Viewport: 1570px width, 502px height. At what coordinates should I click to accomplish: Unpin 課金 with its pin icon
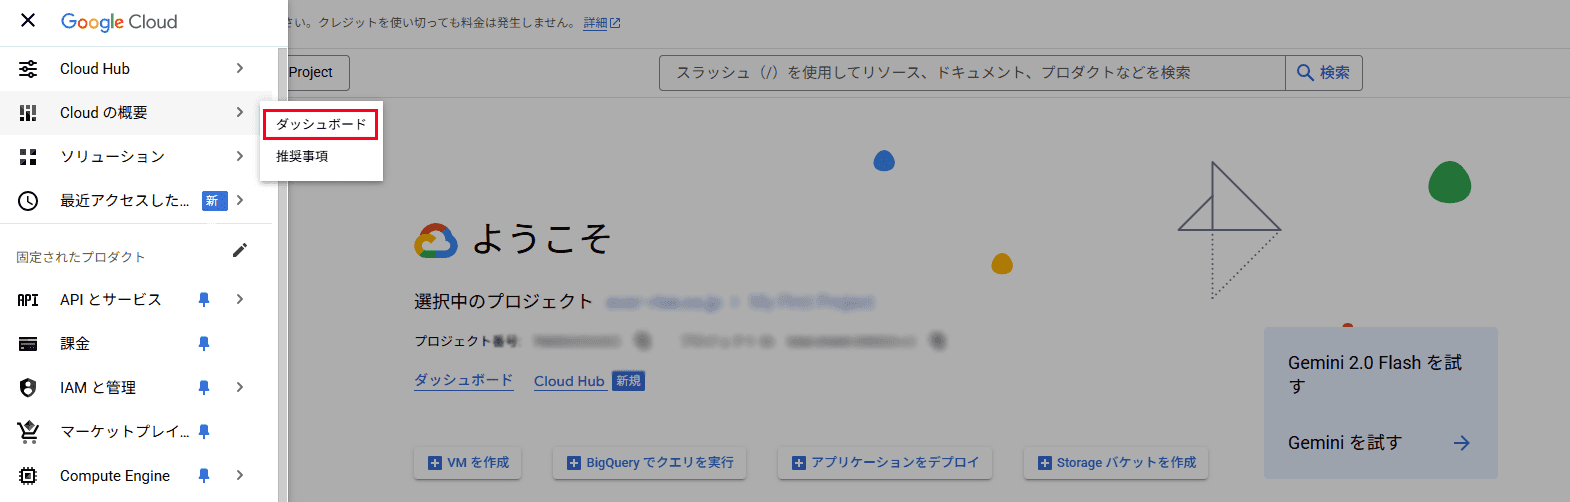(204, 344)
